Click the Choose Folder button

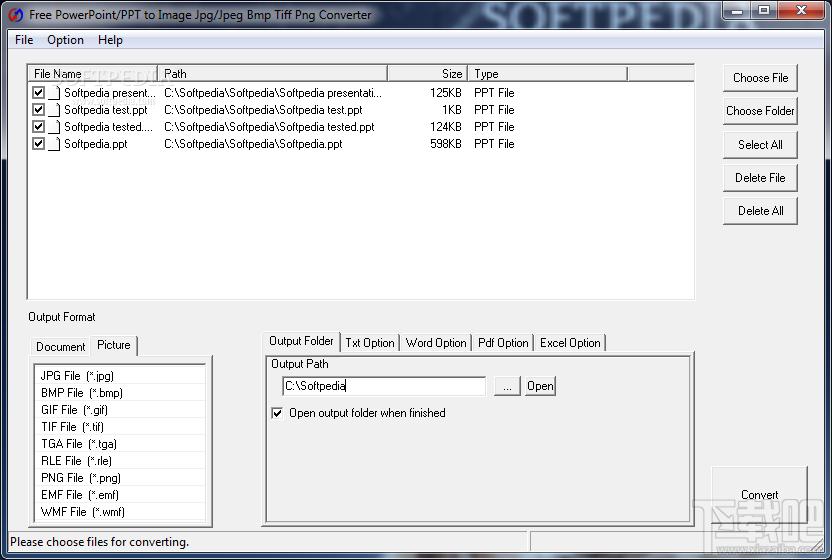click(x=760, y=111)
